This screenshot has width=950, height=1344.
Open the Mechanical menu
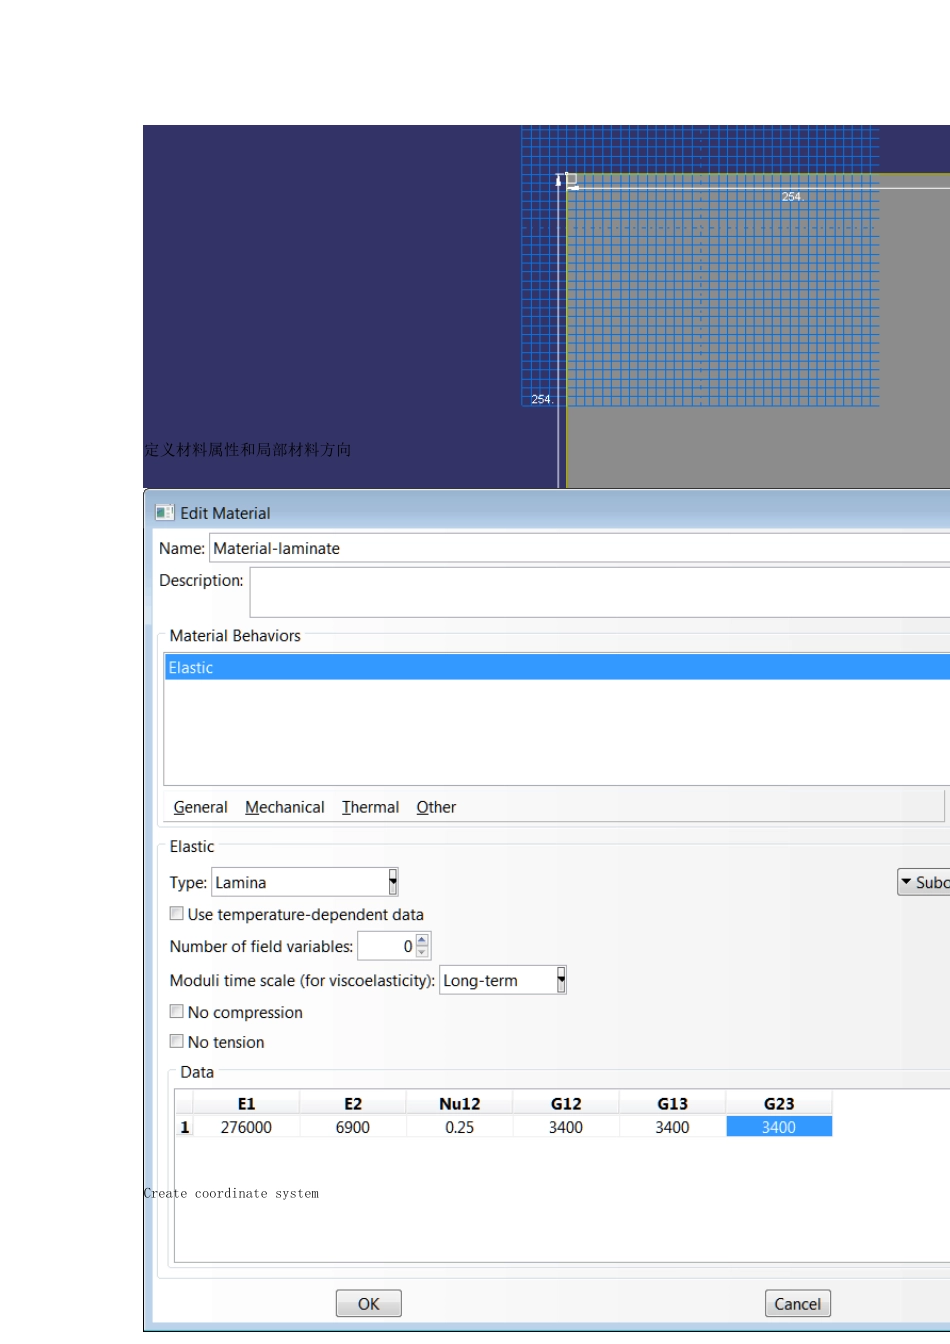pos(284,807)
